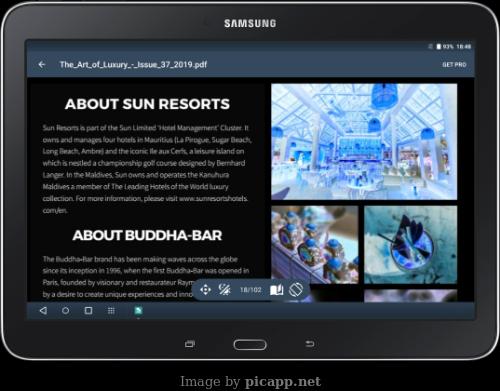Tap the tablet's physical home button
500x391 pixels.
(x=250, y=344)
